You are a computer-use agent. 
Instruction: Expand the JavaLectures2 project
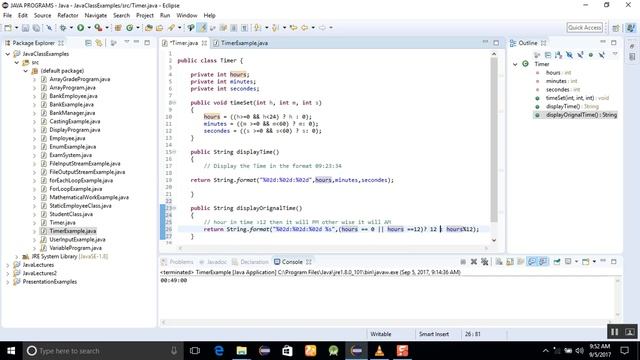(x=8, y=273)
